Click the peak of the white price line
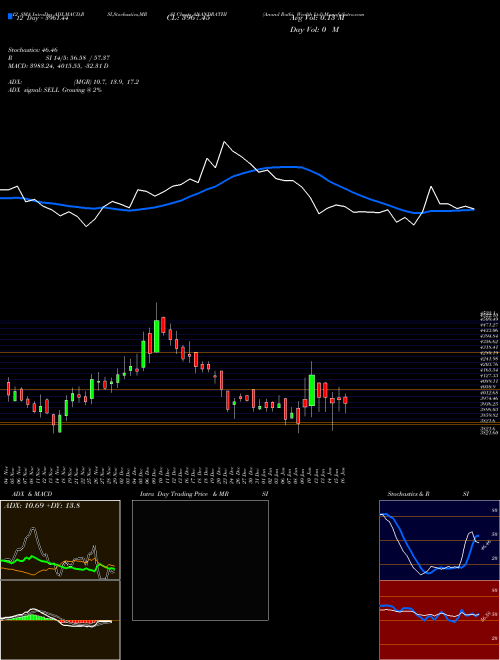This screenshot has width=500, height=660. pyautogui.click(x=224, y=142)
